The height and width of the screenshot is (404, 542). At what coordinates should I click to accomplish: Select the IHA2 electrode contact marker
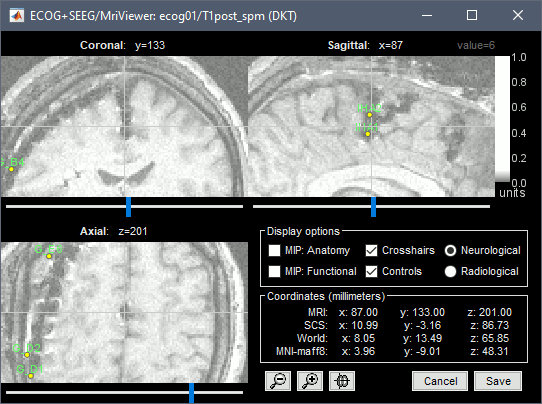point(370,115)
